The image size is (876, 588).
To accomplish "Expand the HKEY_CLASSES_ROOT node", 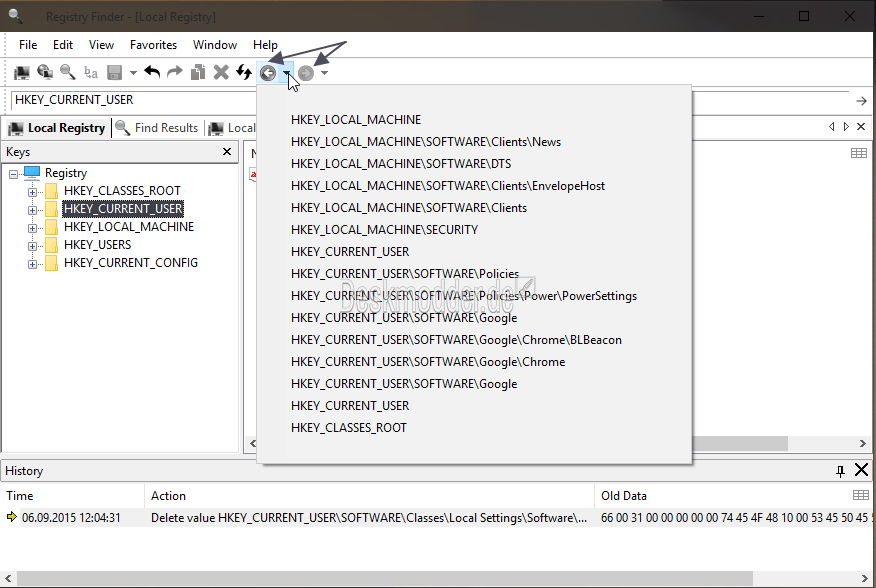I will [x=32, y=192].
